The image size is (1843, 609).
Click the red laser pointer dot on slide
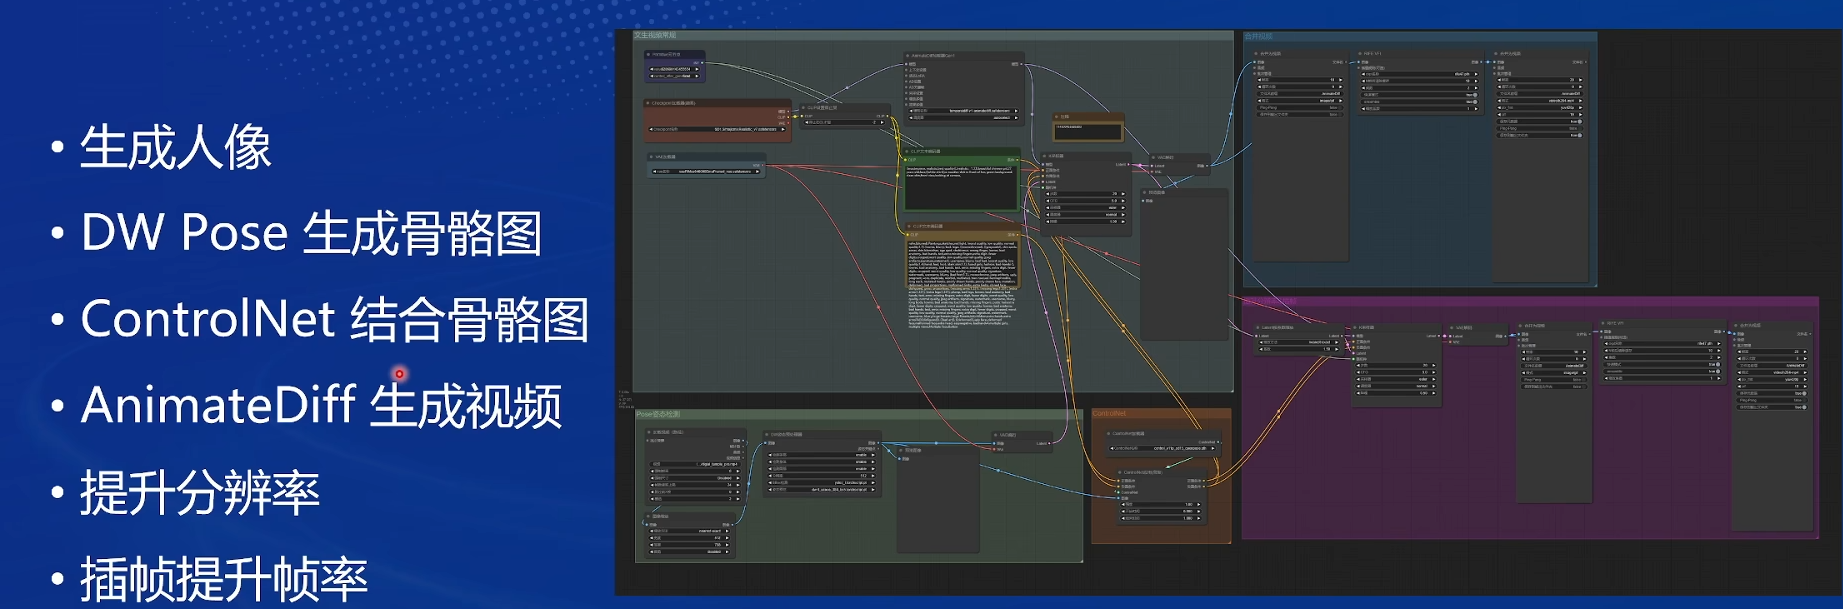tap(399, 374)
